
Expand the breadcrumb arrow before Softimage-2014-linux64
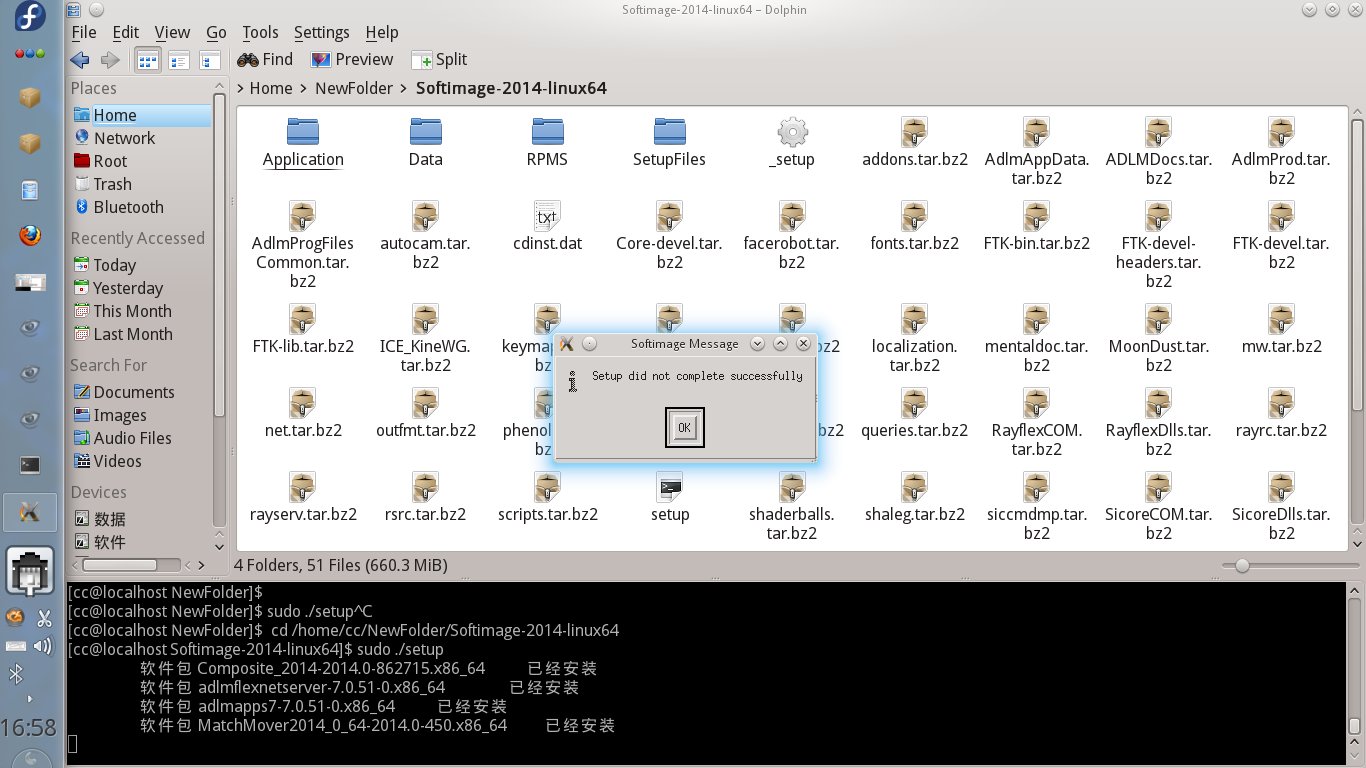[405, 88]
